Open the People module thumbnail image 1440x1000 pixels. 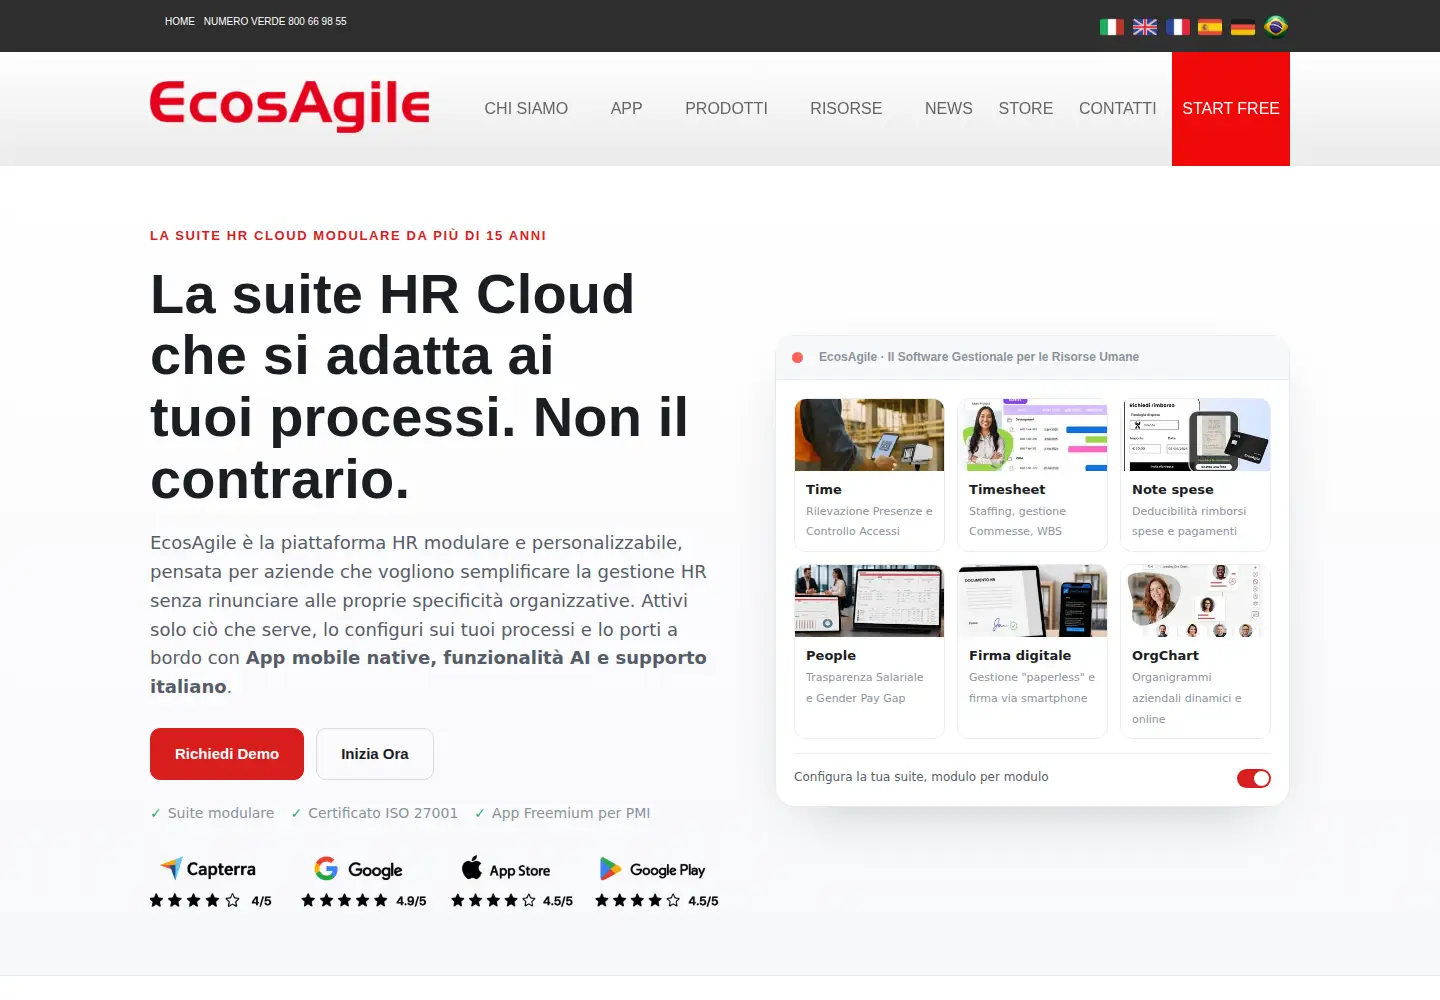869,601
